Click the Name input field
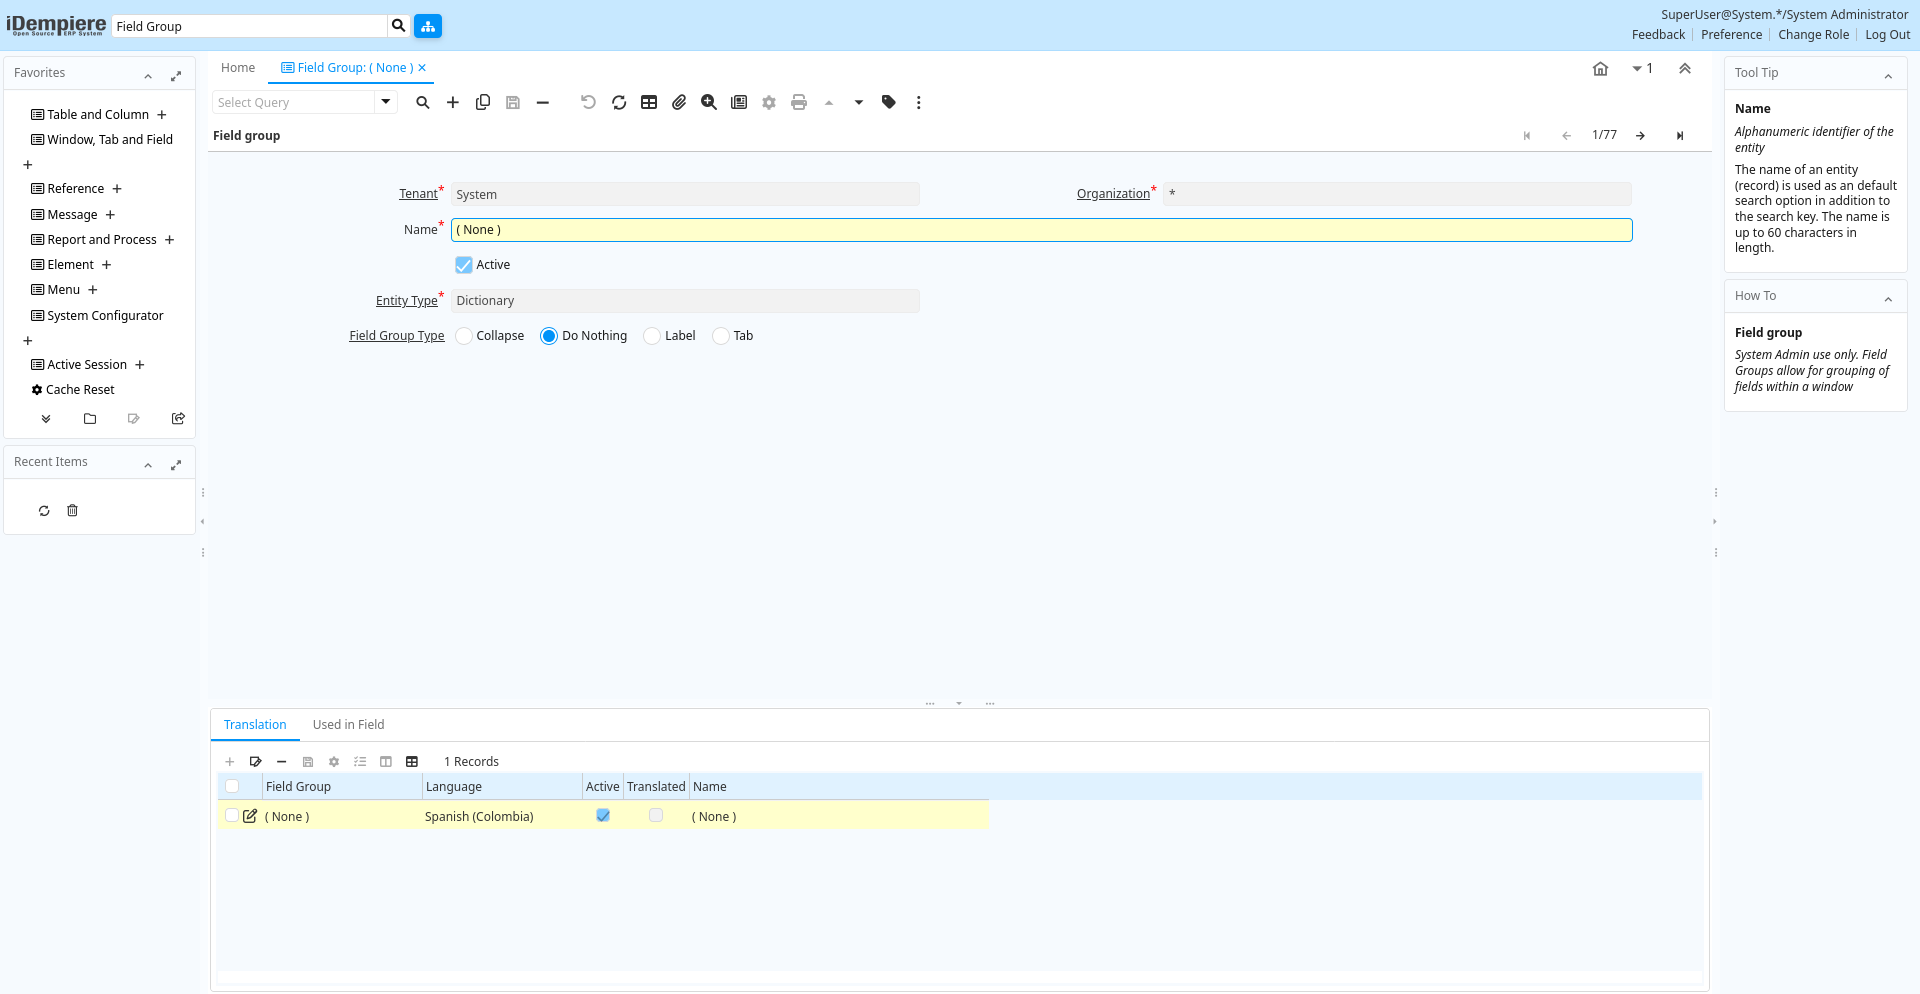1920x994 pixels. tap(1041, 230)
